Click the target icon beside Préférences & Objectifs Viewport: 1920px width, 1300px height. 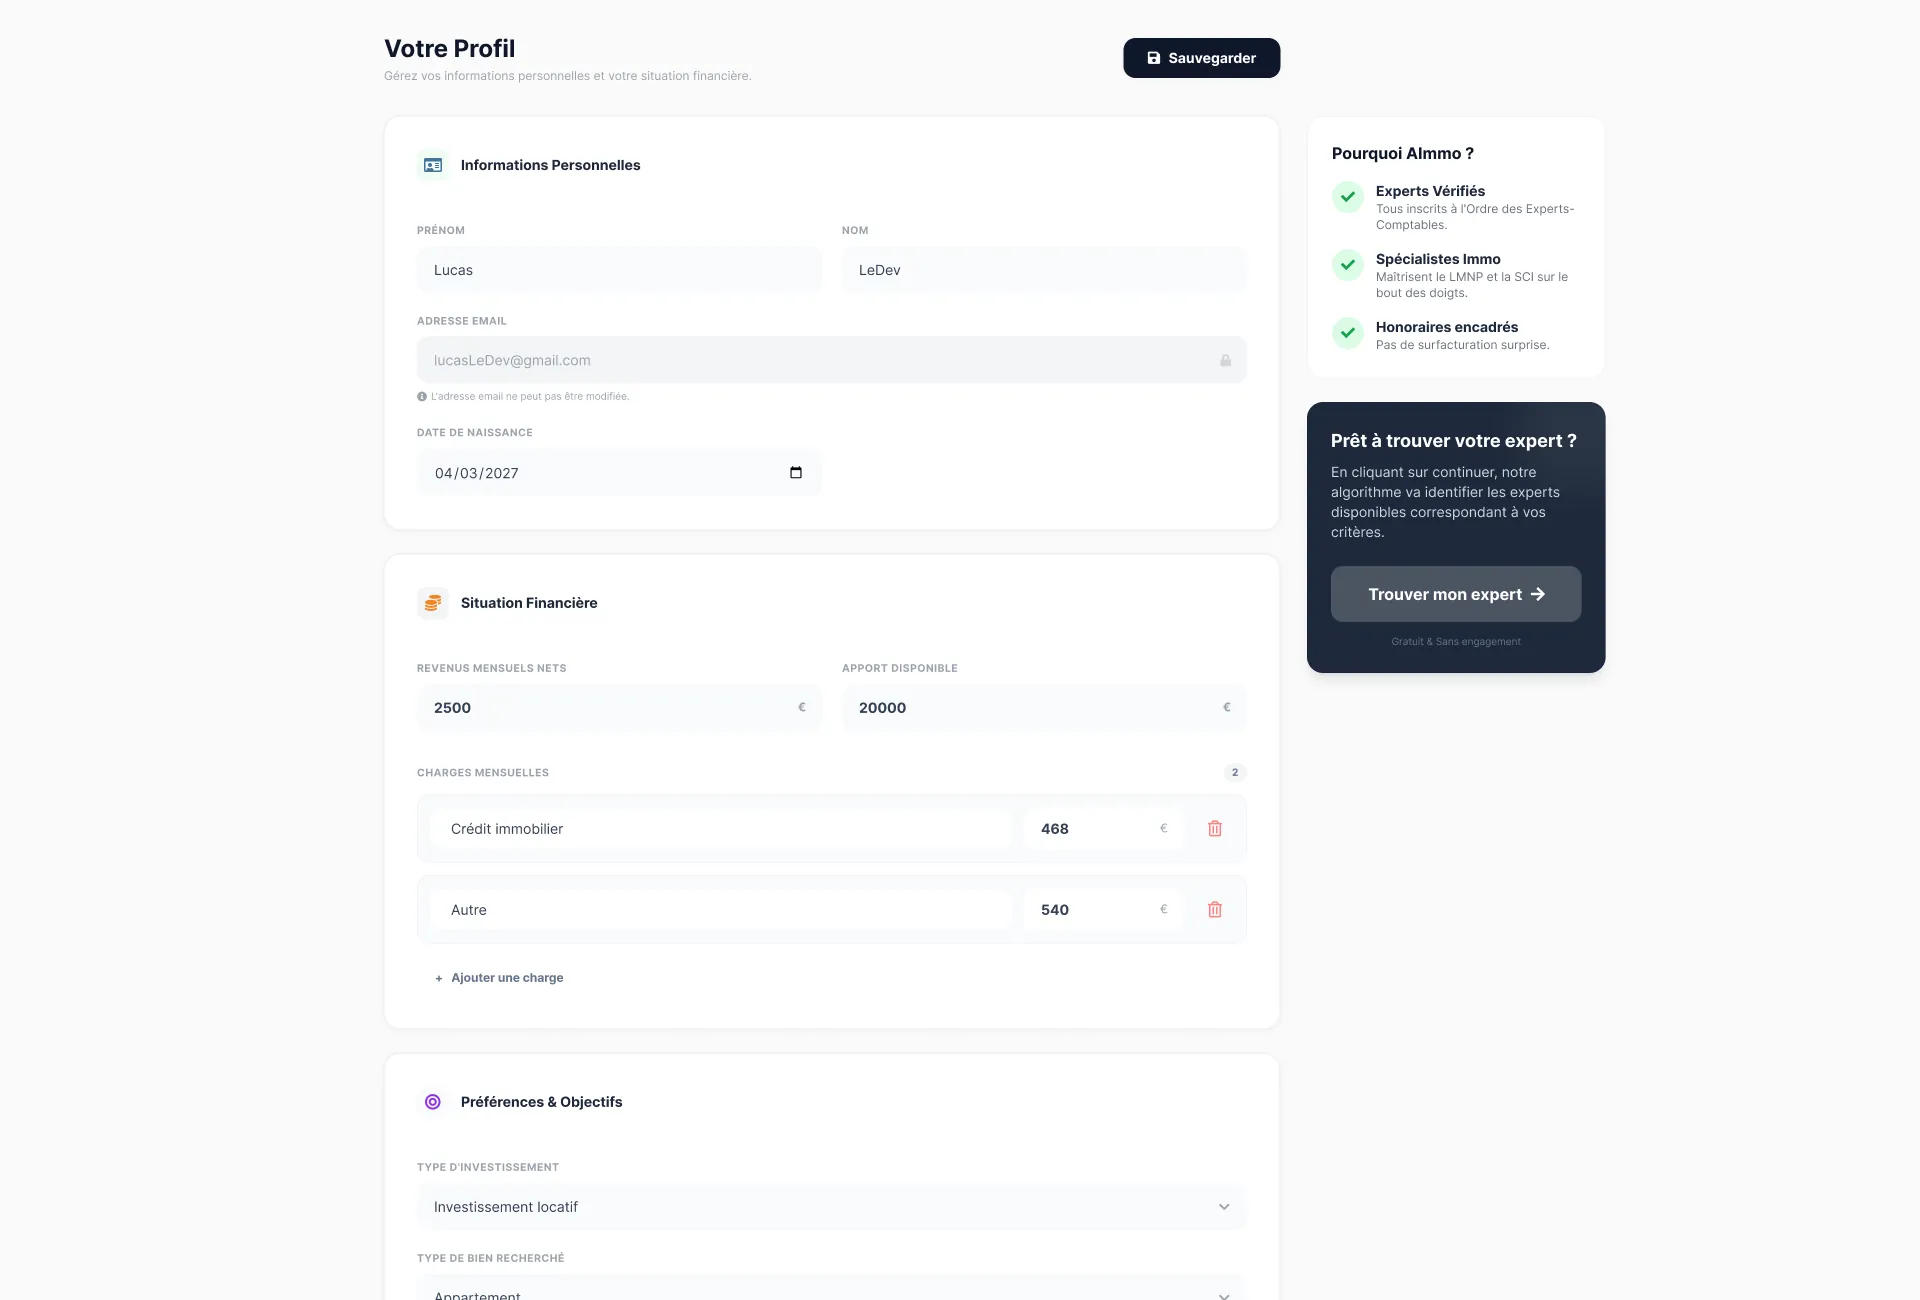(433, 1102)
